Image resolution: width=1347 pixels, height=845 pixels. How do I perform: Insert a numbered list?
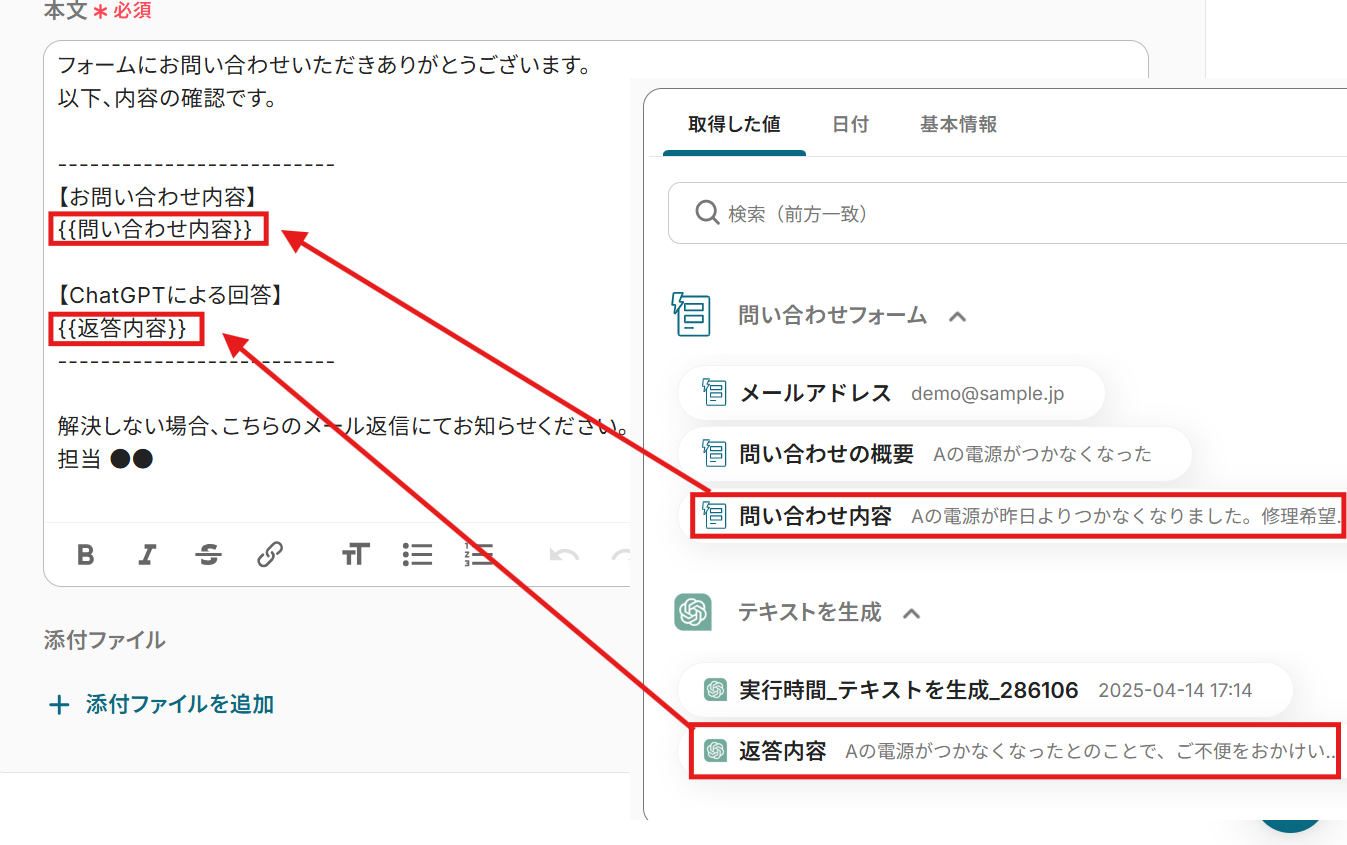(479, 555)
